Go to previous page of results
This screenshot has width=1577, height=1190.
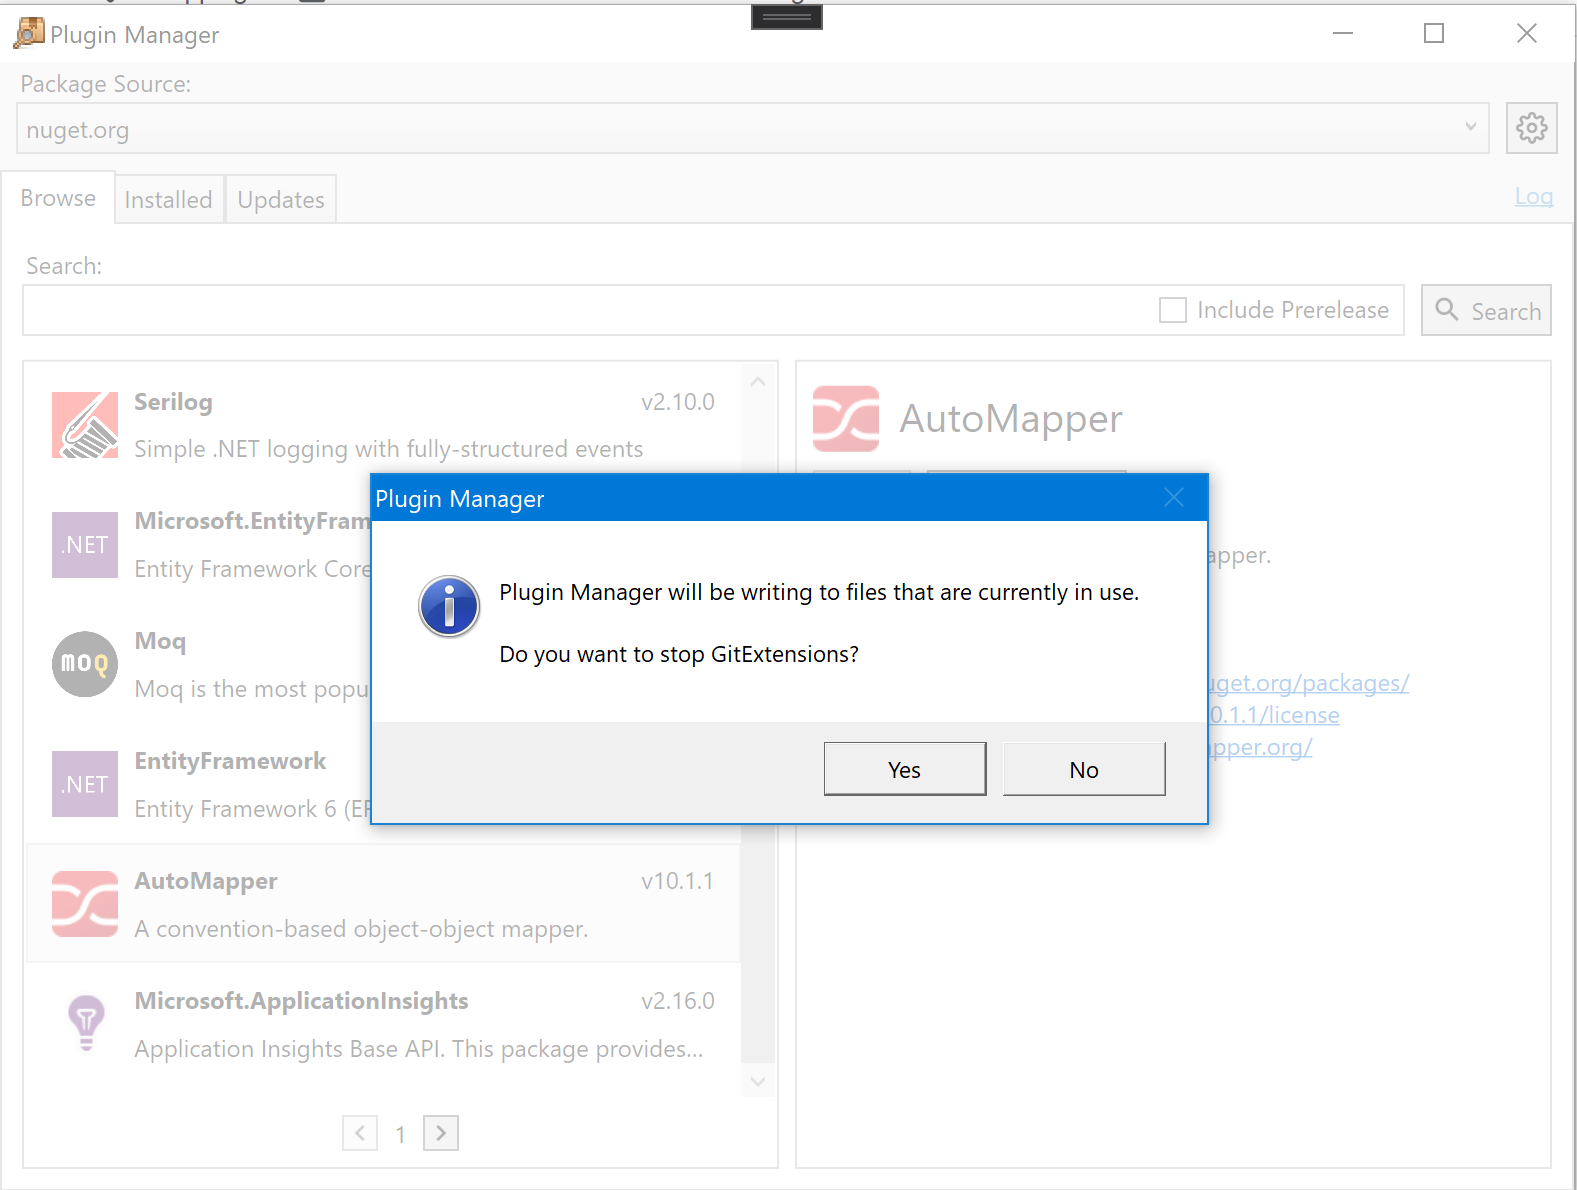[360, 1133]
